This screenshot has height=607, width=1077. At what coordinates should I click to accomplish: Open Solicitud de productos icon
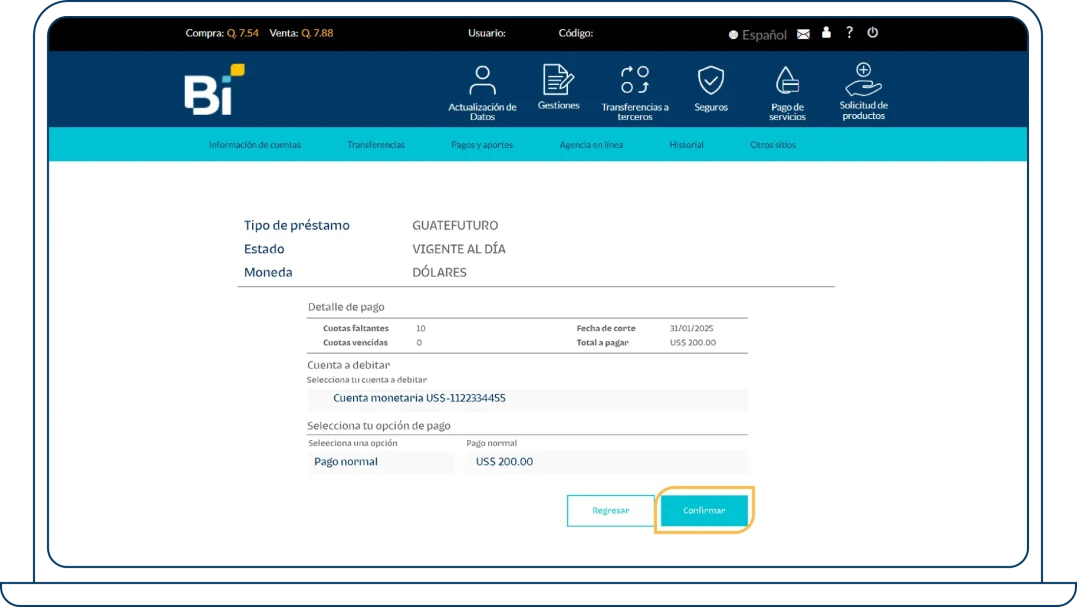pyautogui.click(x=863, y=78)
